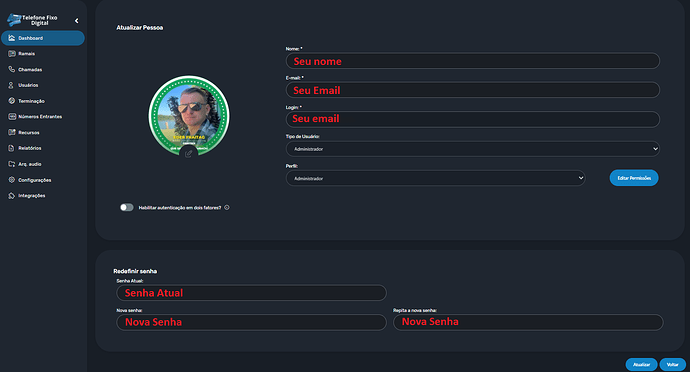Click the Atualizar button
690x372 pixels.
[641, 365]
